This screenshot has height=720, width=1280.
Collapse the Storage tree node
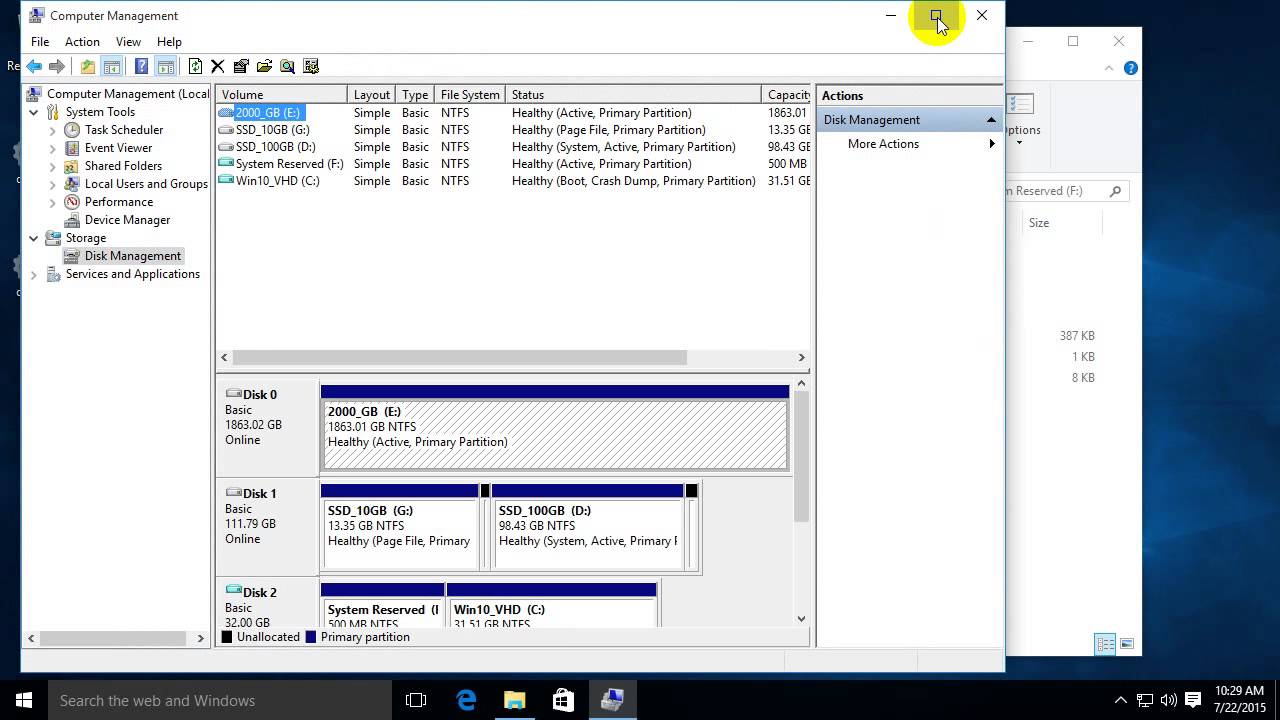pyautogui.click(x=34, y=238)
